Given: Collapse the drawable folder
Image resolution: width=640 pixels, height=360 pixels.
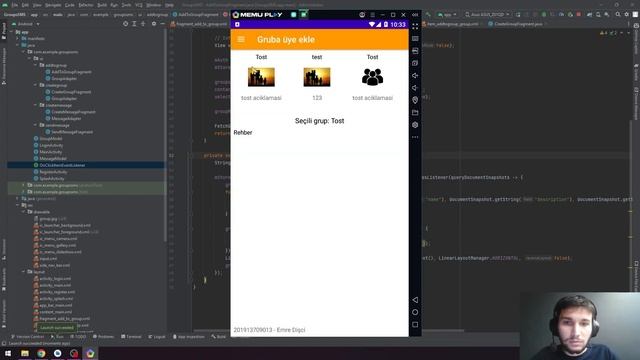Looking at the screenshot, I should pos(24,212).
